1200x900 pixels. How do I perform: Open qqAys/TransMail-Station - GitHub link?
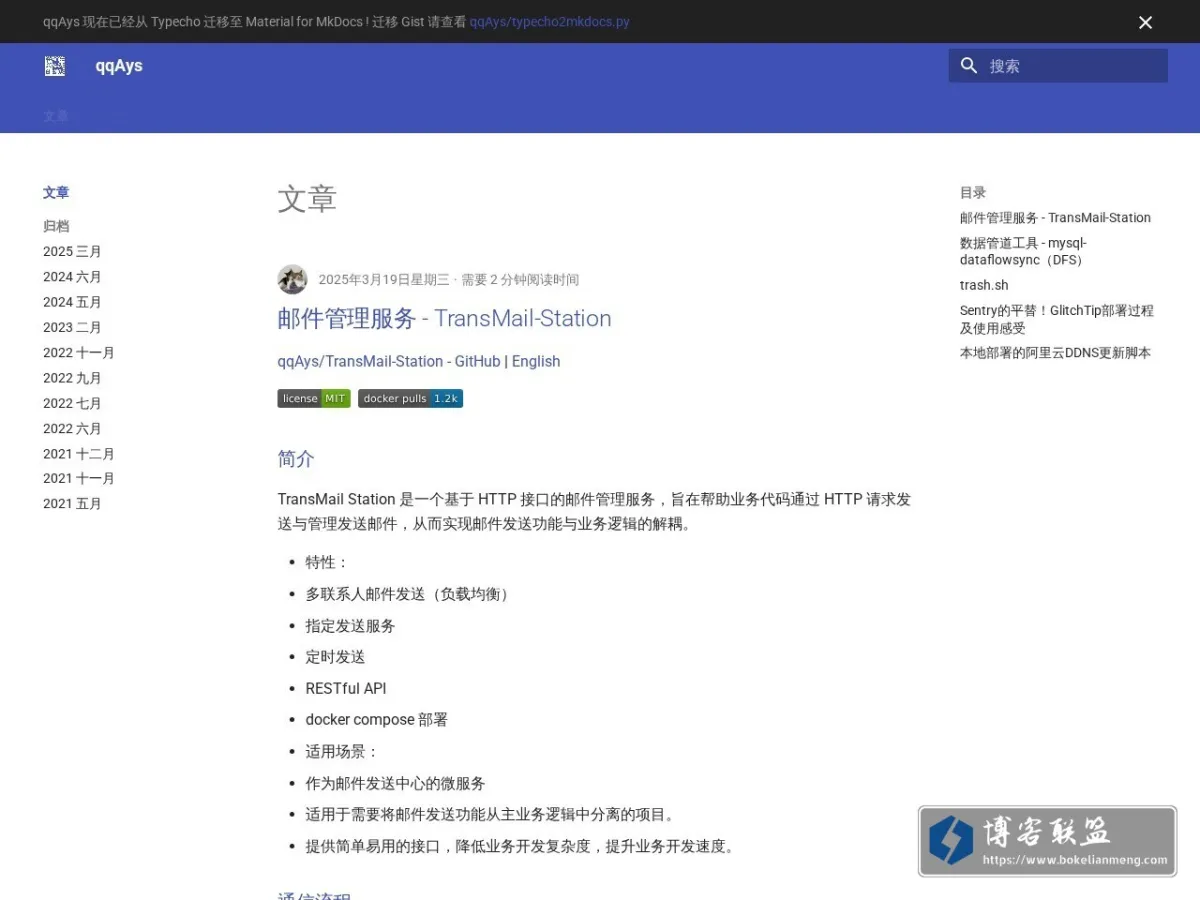point(389,361)
